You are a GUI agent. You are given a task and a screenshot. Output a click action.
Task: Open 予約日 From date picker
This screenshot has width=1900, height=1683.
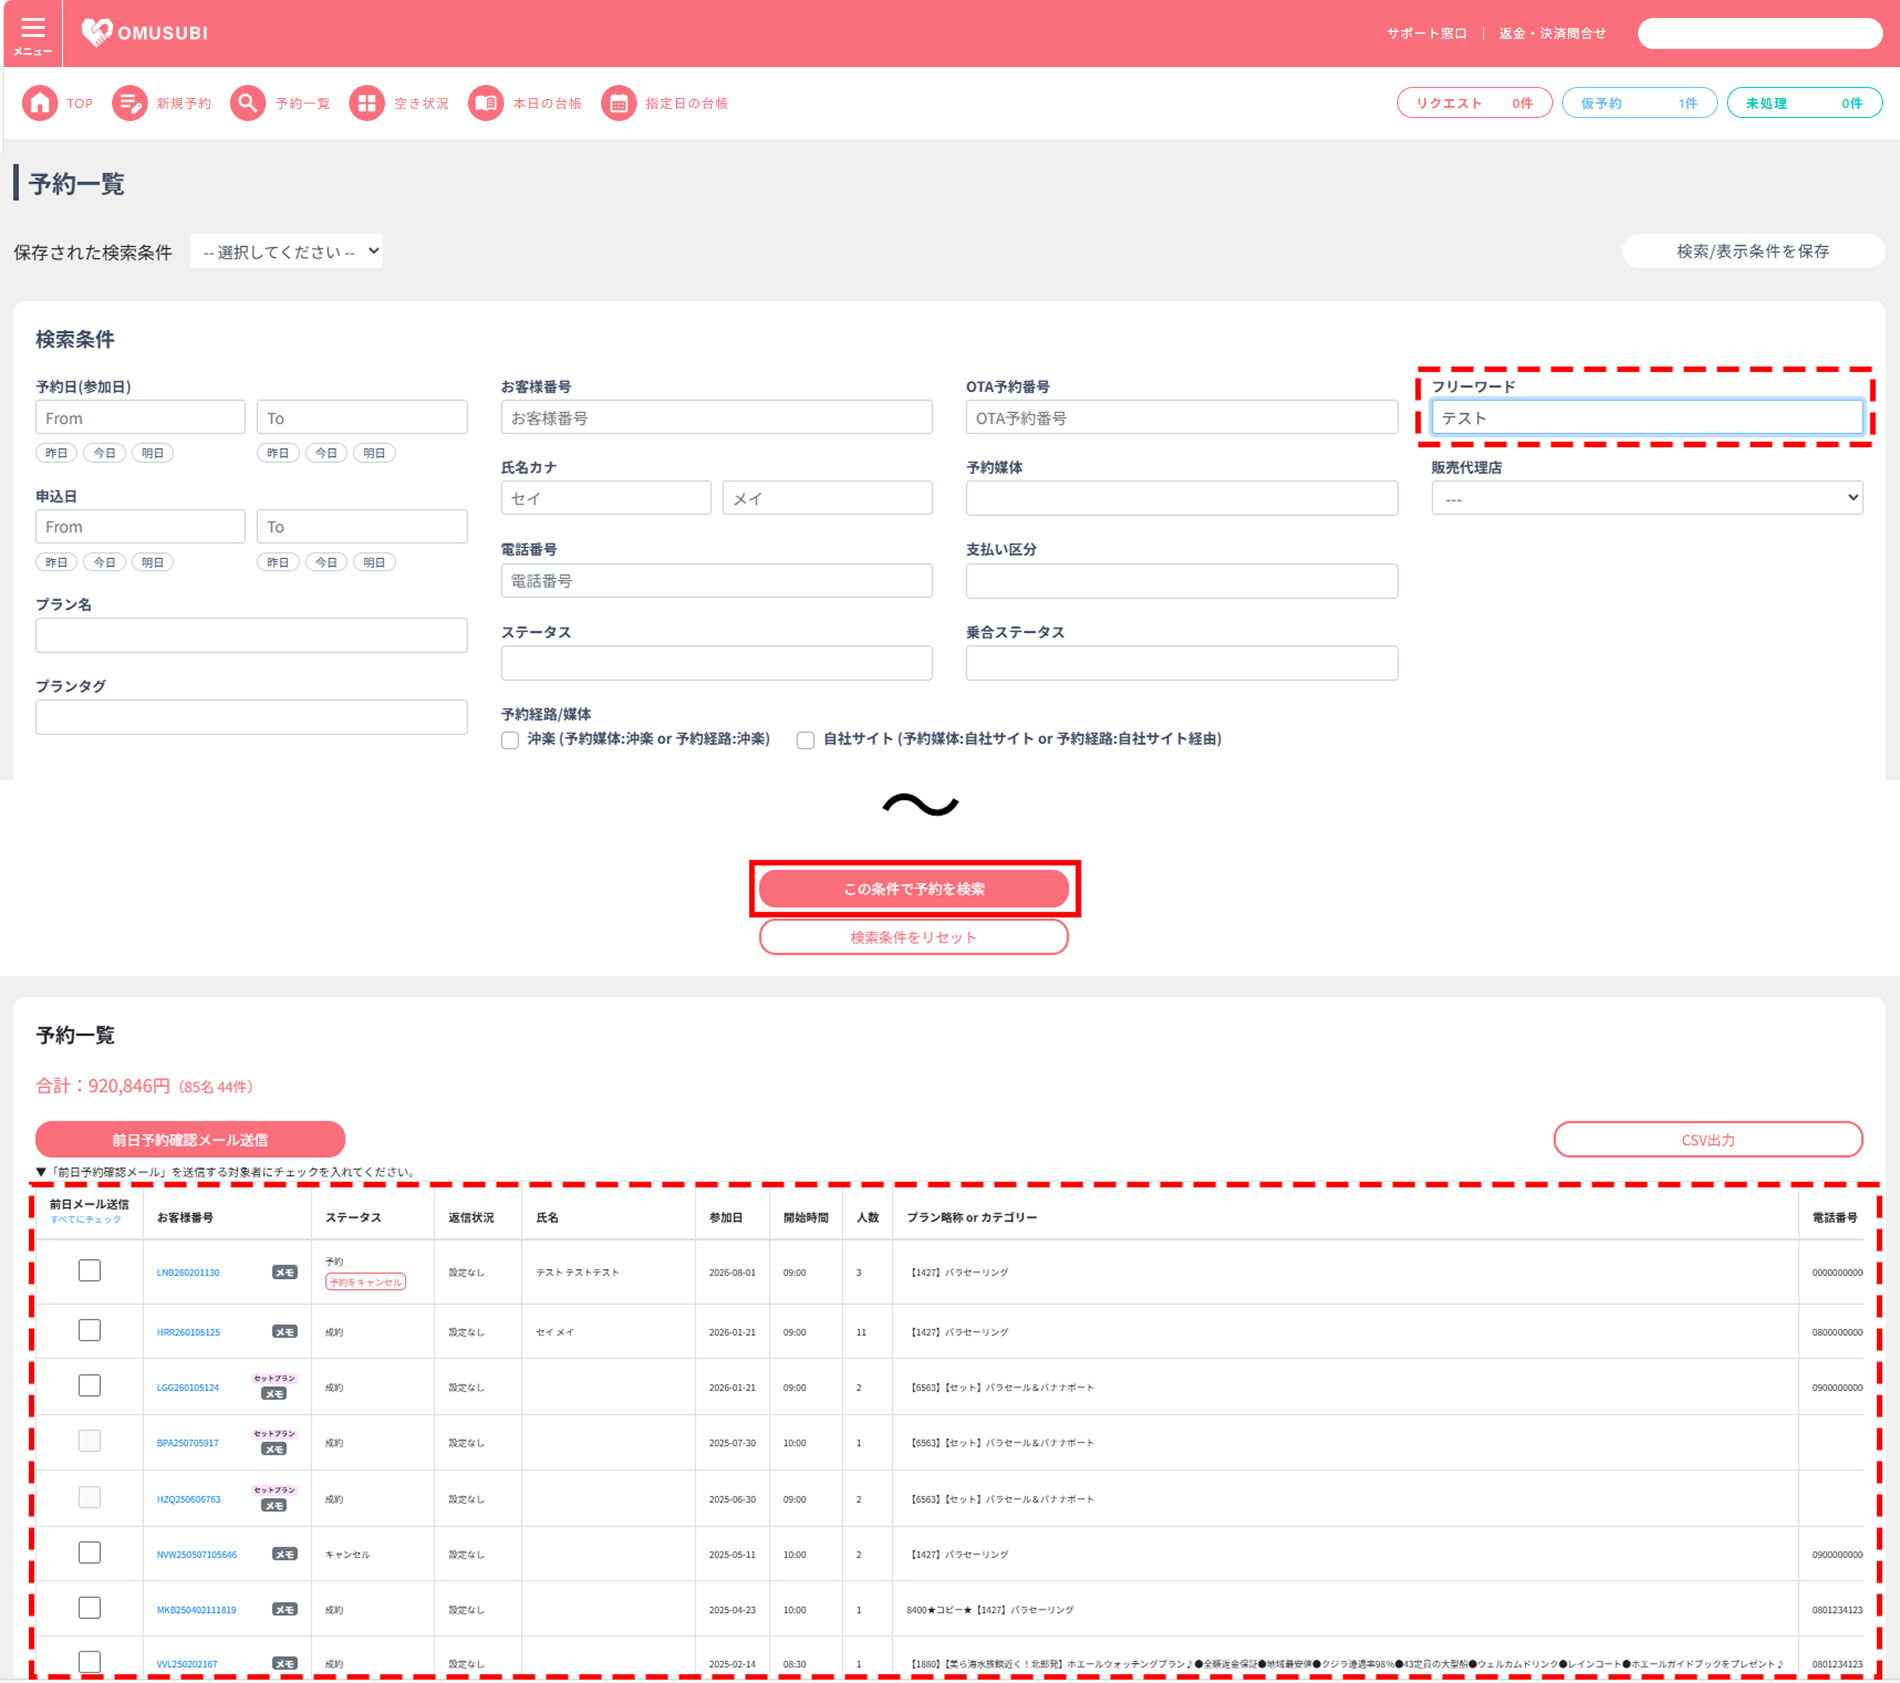140,418
